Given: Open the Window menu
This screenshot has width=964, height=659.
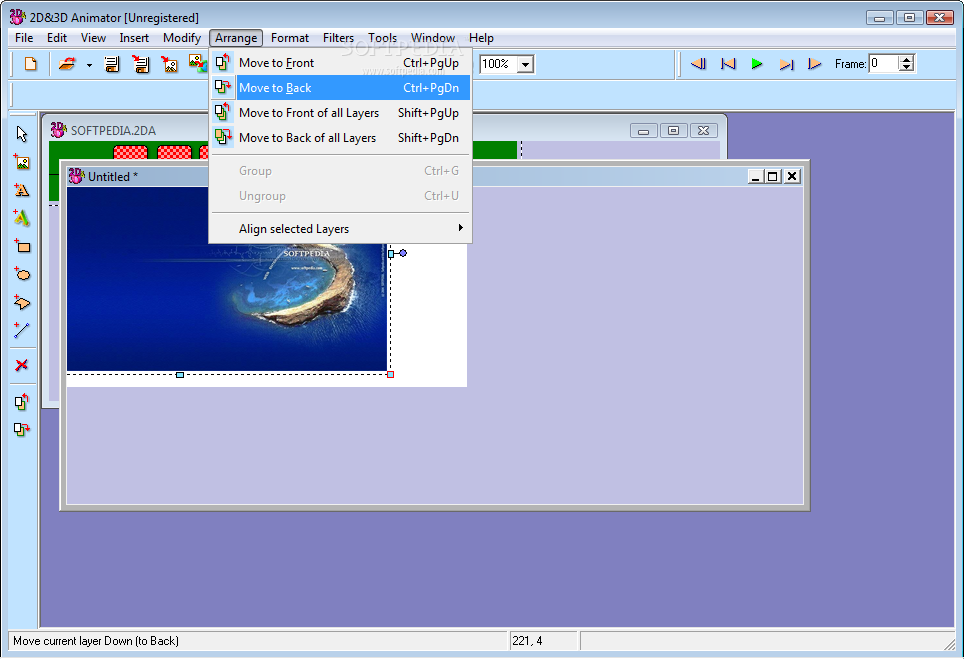Looking at the screenshot, I should tap(433, 38).
